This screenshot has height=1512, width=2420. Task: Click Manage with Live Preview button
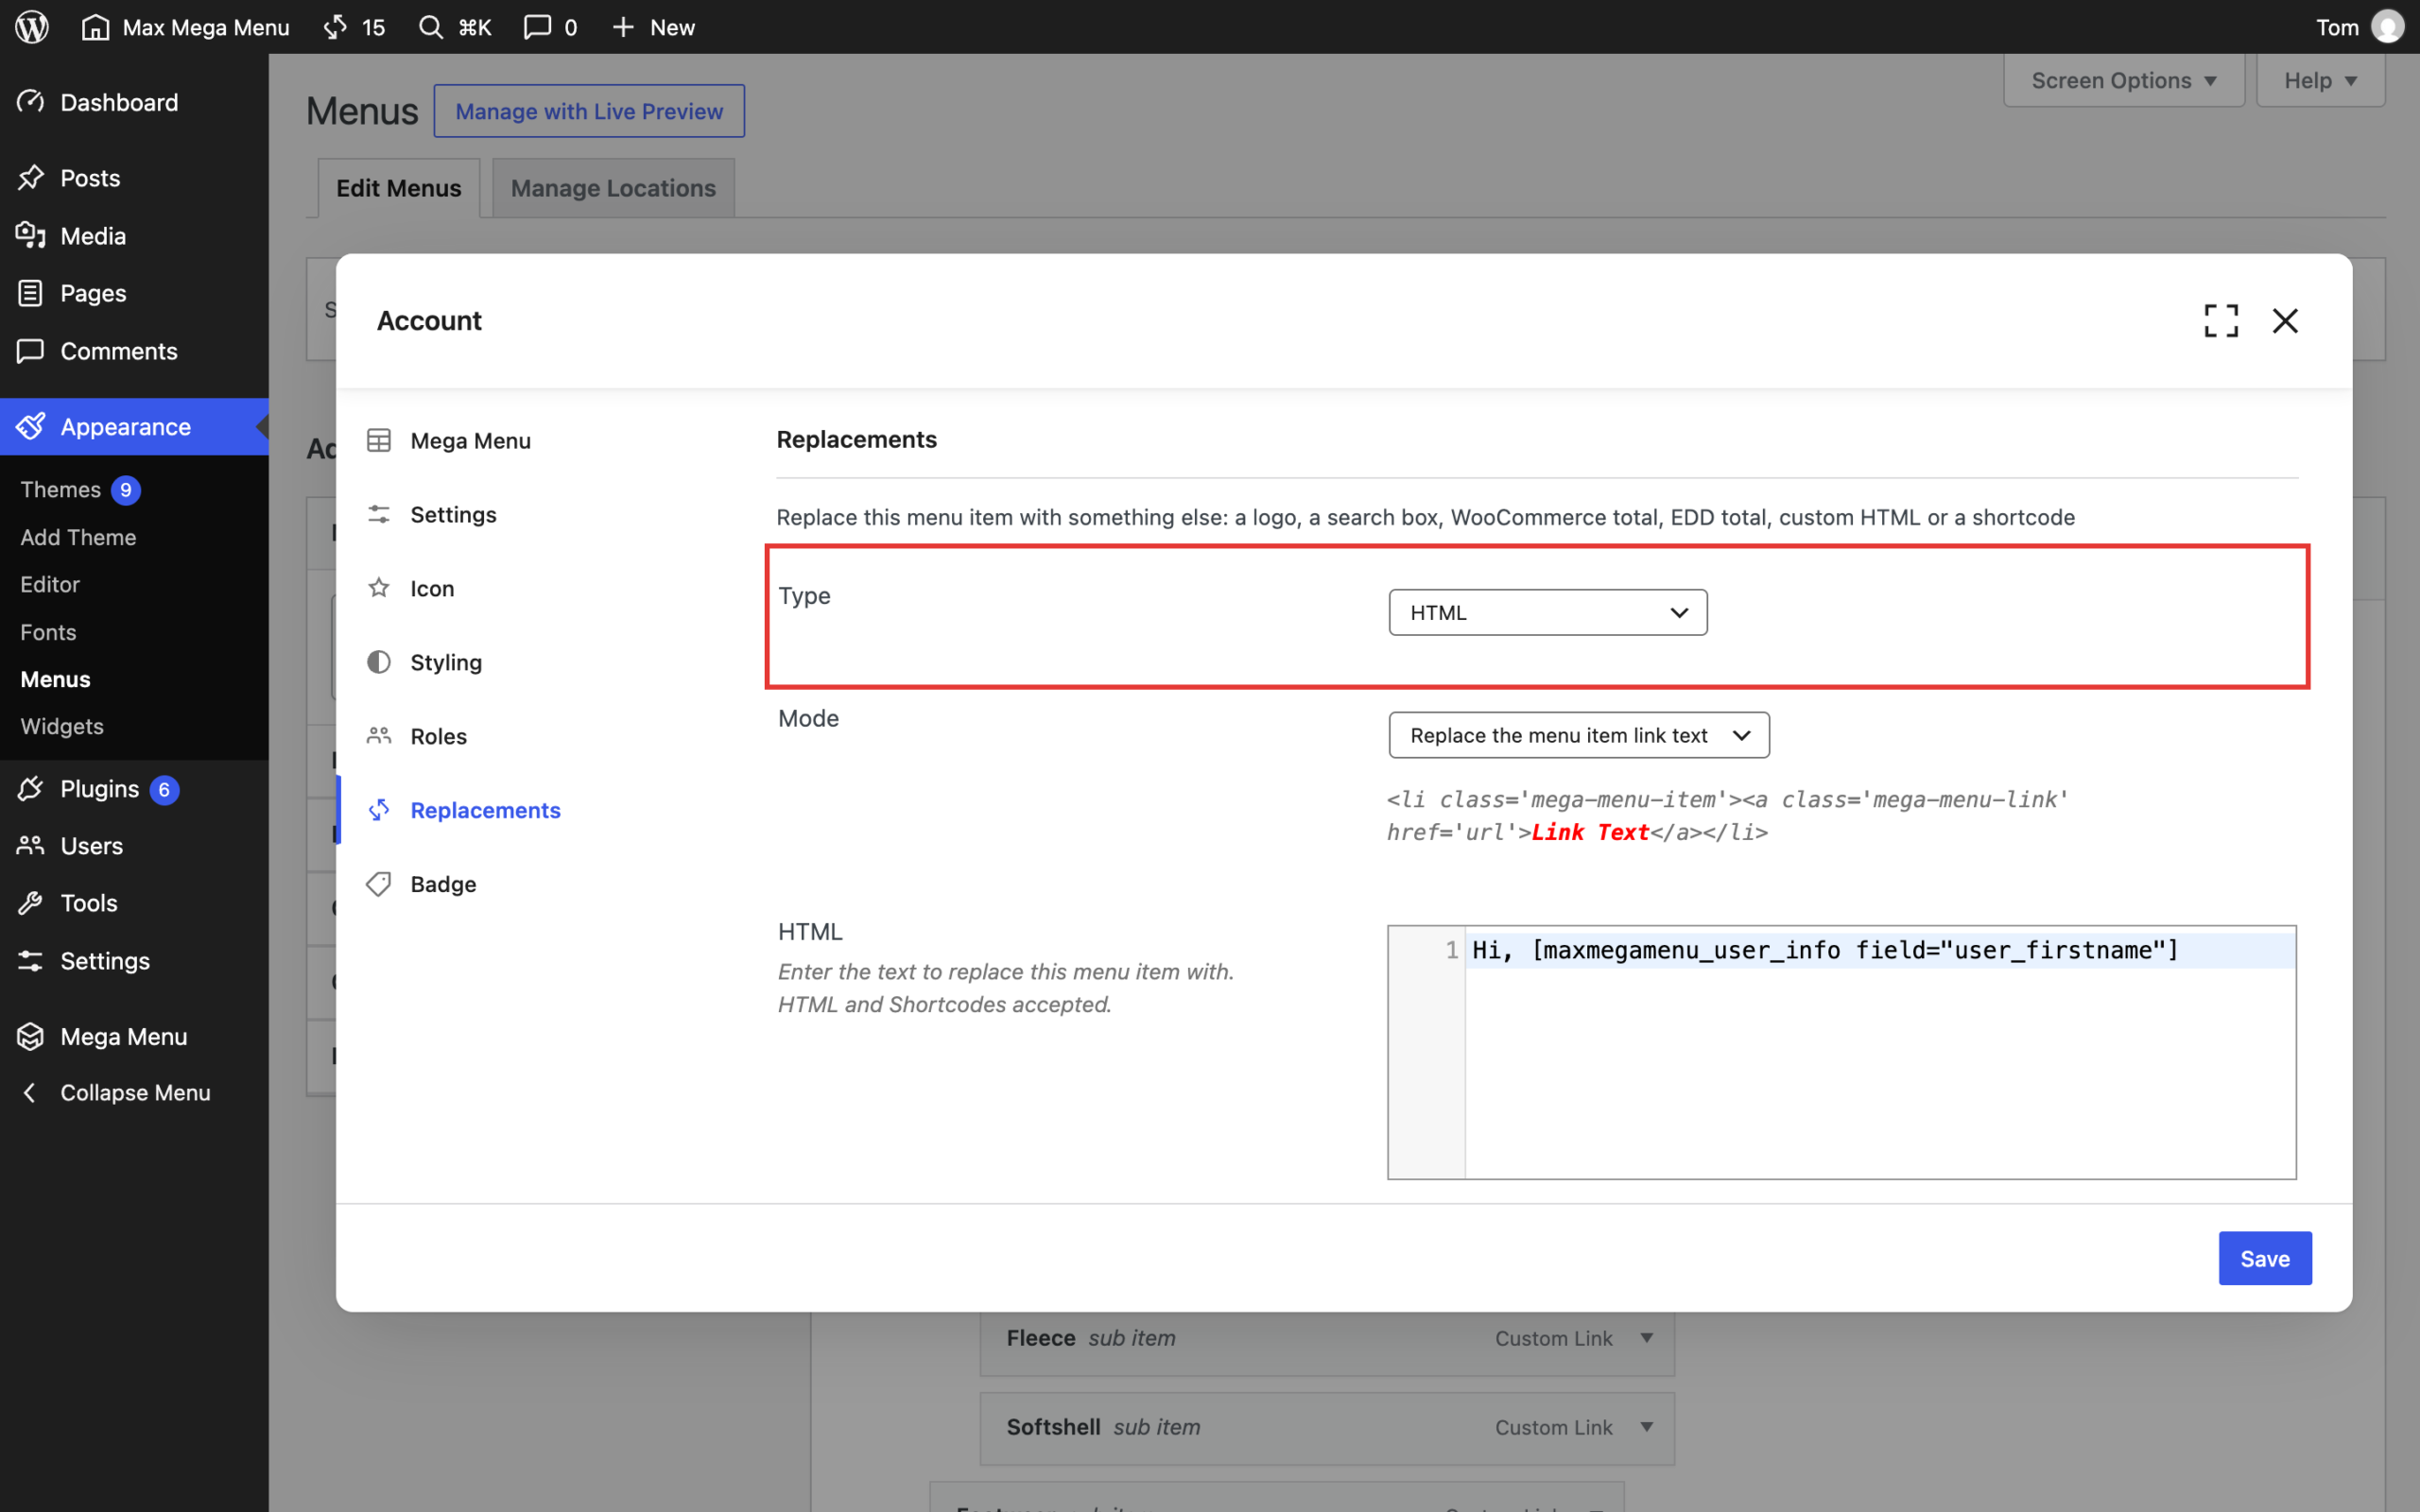[589, 111]
